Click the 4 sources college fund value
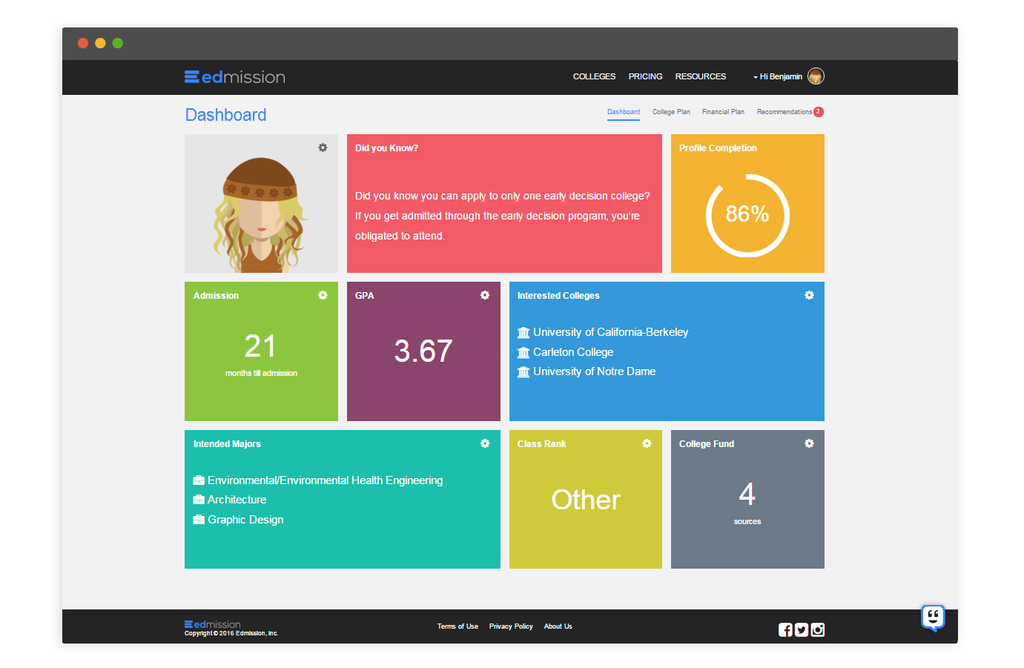 click(747, 494)
